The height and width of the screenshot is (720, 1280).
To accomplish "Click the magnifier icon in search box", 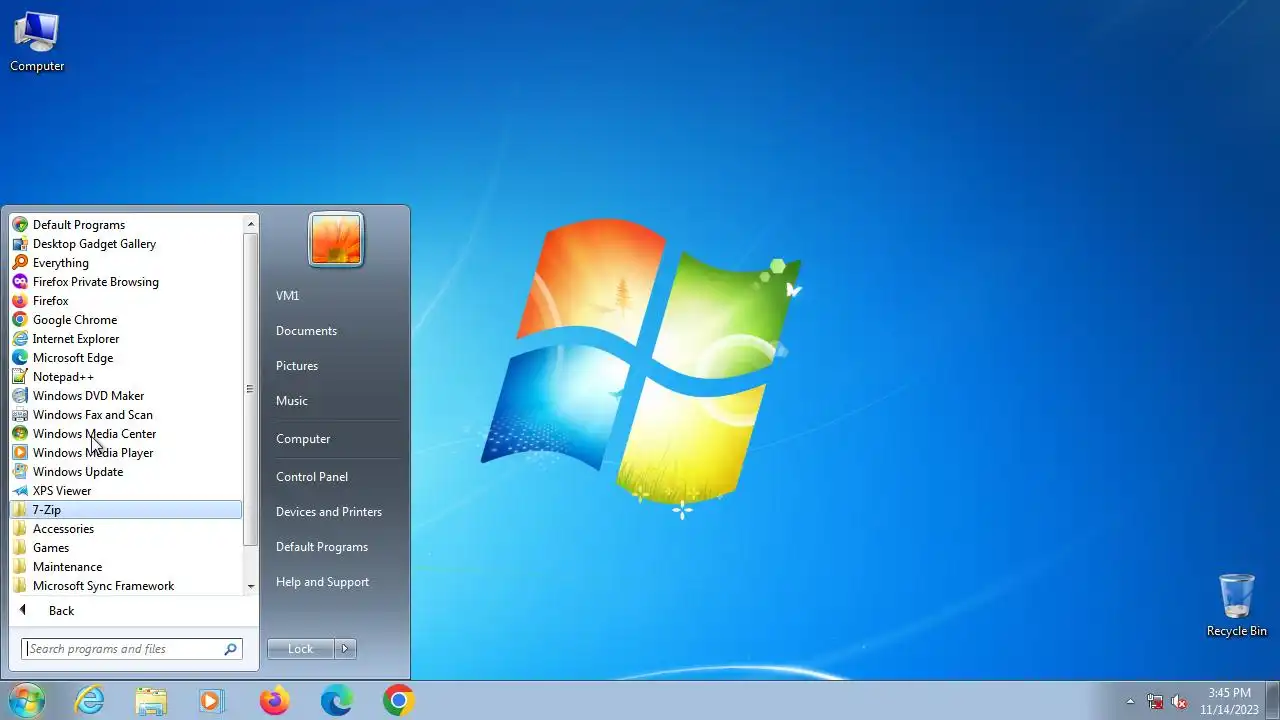I will pyautogui.click(x=231, y=649).
